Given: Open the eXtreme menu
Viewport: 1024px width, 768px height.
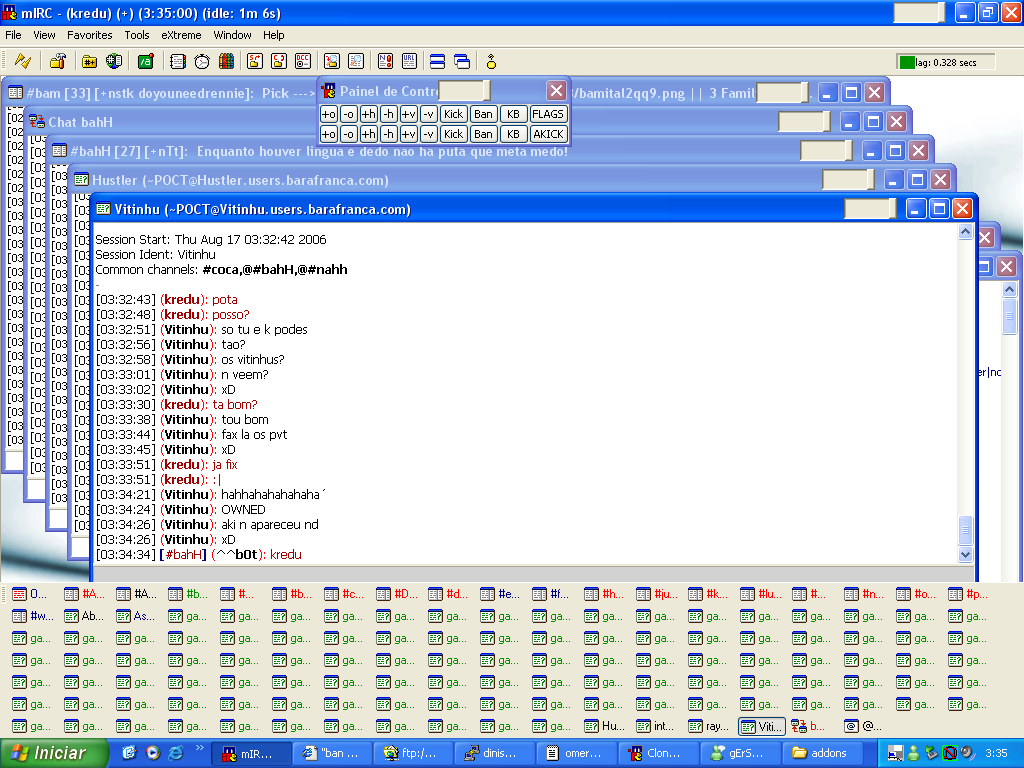Looking at the screenshot, I should (x=181, y=35).
